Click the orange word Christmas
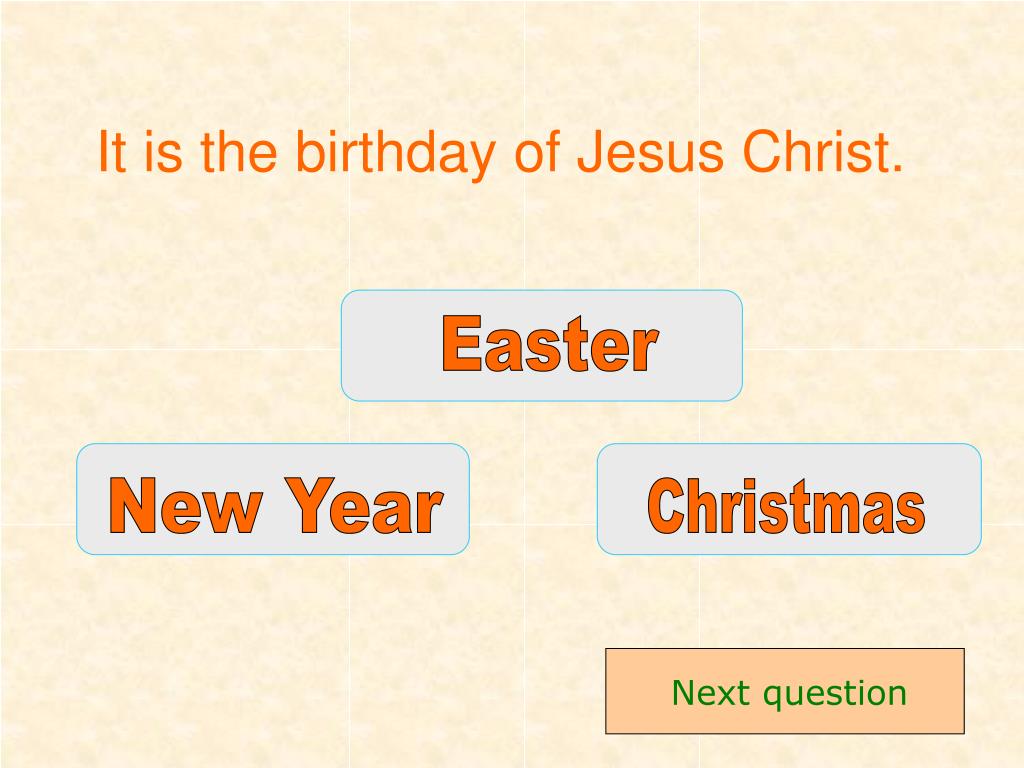 tap(786, 505)
